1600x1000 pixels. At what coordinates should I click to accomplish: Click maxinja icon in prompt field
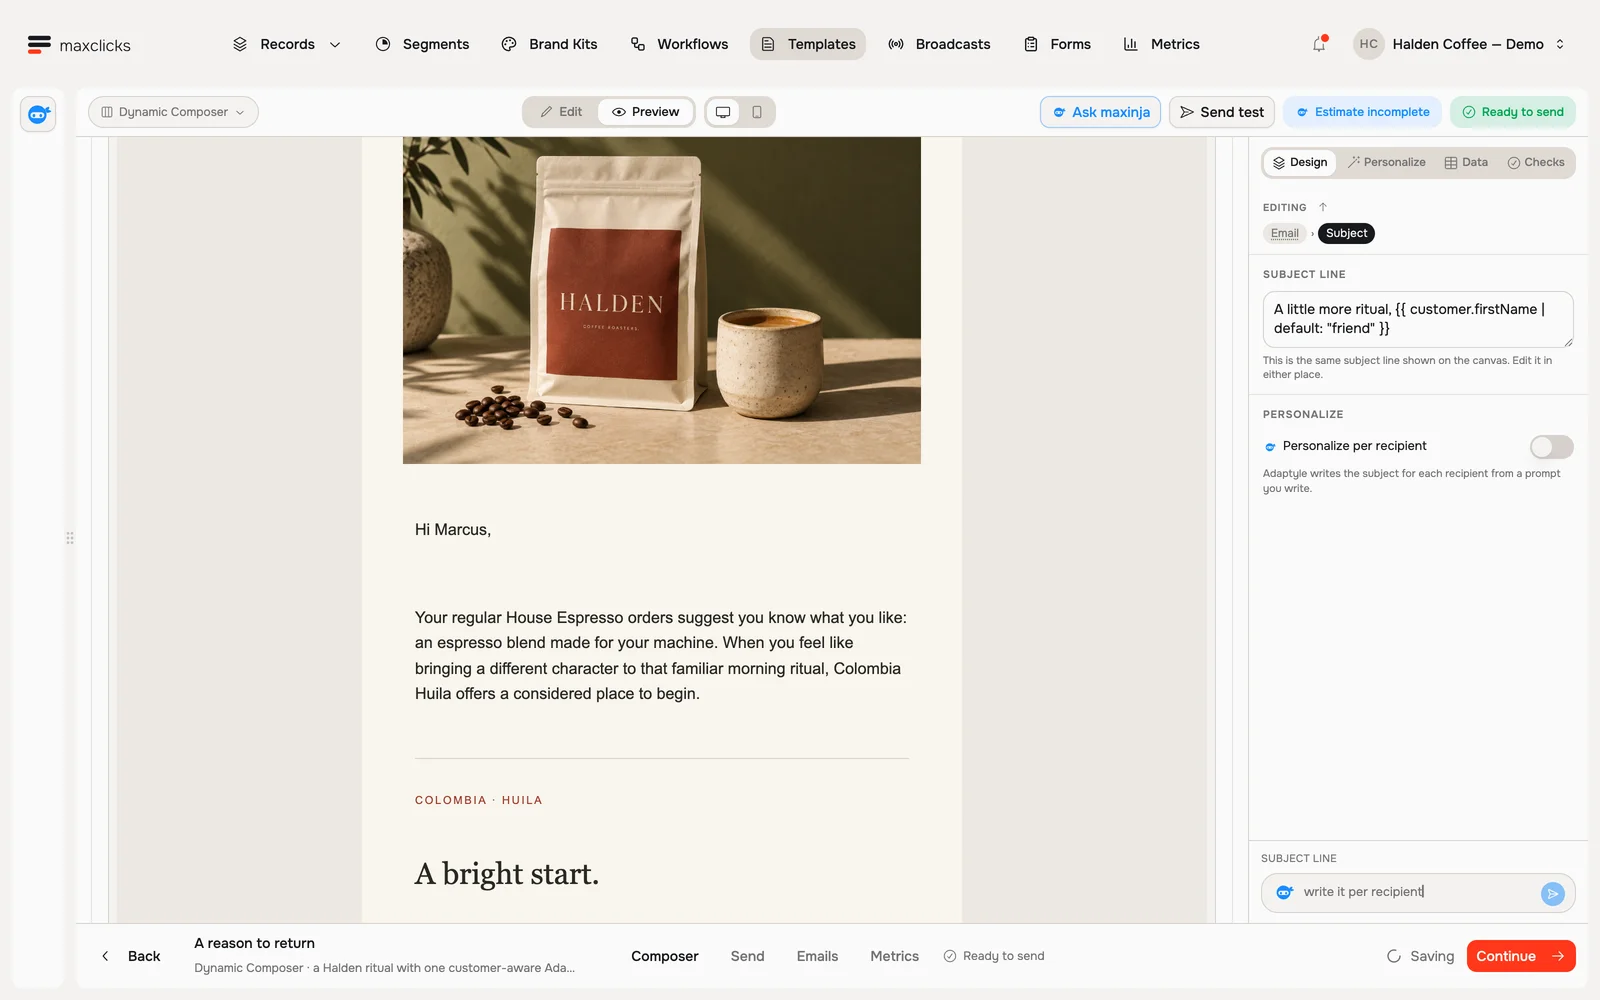click(x=1285, y=892)
